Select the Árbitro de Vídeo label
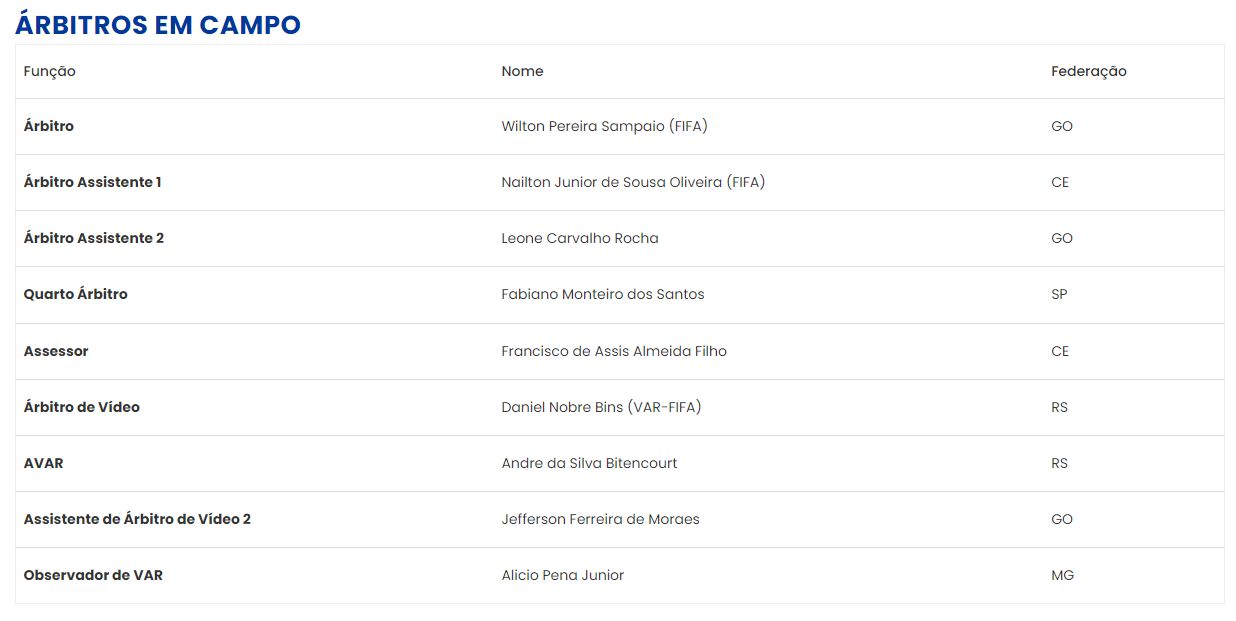The image size is (1236, 621). [x=82, y=407]
